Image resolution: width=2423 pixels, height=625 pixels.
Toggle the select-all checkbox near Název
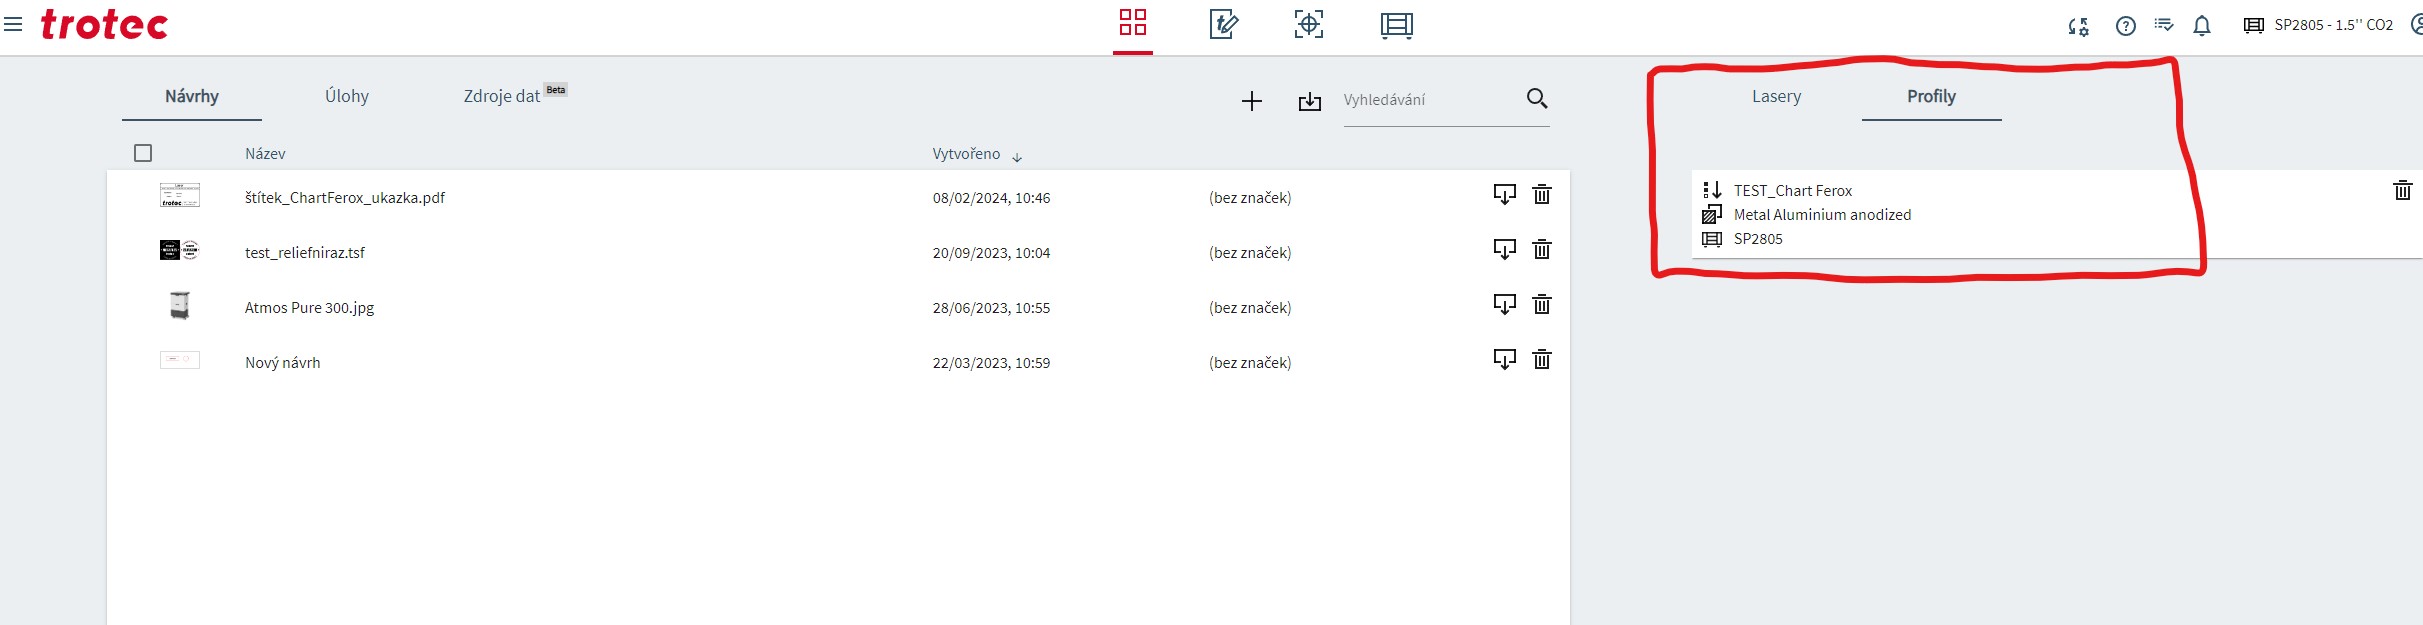(x=143, y=153)
